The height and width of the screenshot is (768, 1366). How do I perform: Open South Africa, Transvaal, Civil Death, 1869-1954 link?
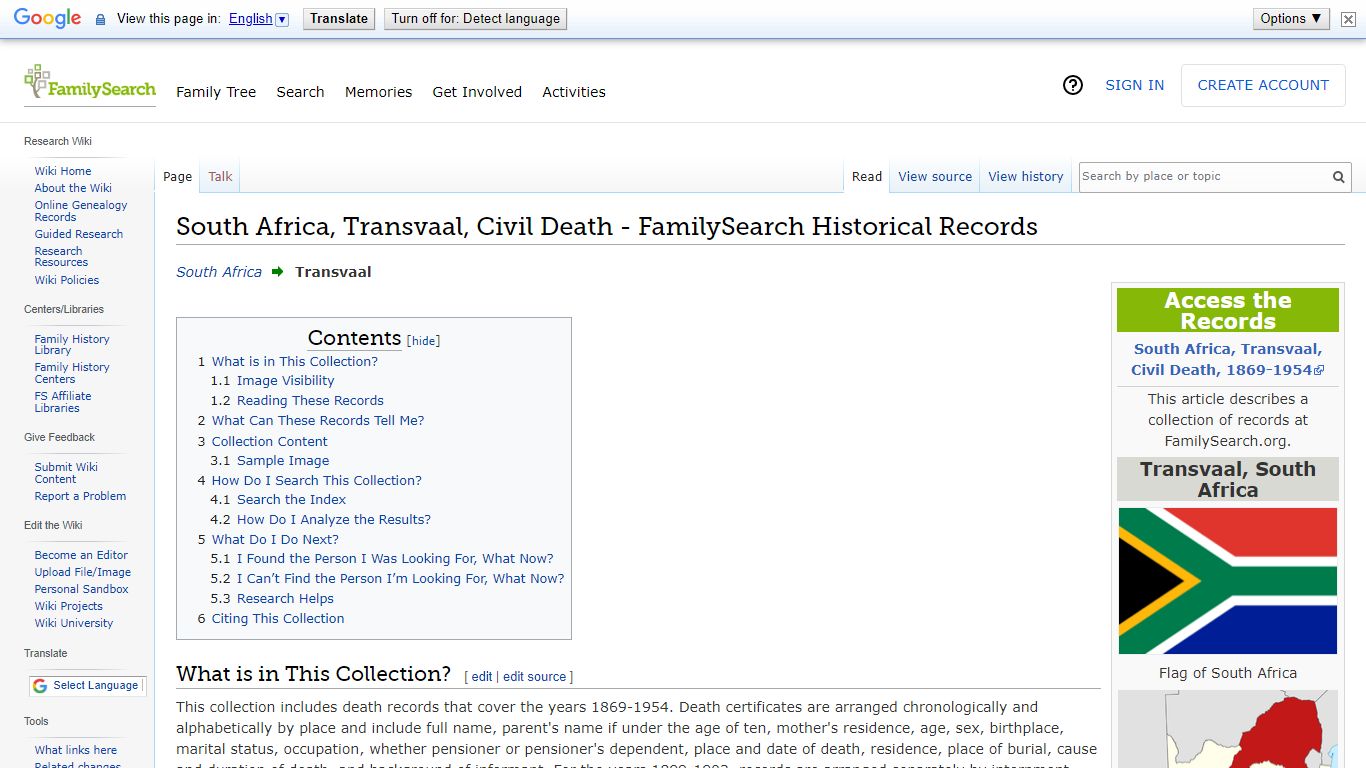[1227, 359]
